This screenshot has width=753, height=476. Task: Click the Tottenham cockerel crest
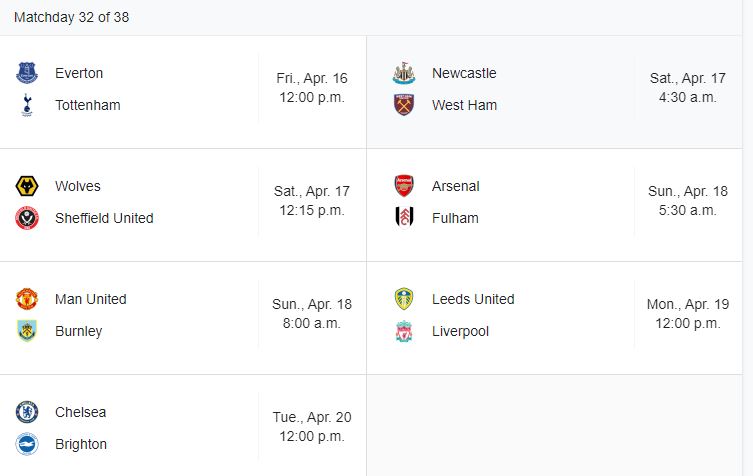pyautogui.click(x=27, y=105)
